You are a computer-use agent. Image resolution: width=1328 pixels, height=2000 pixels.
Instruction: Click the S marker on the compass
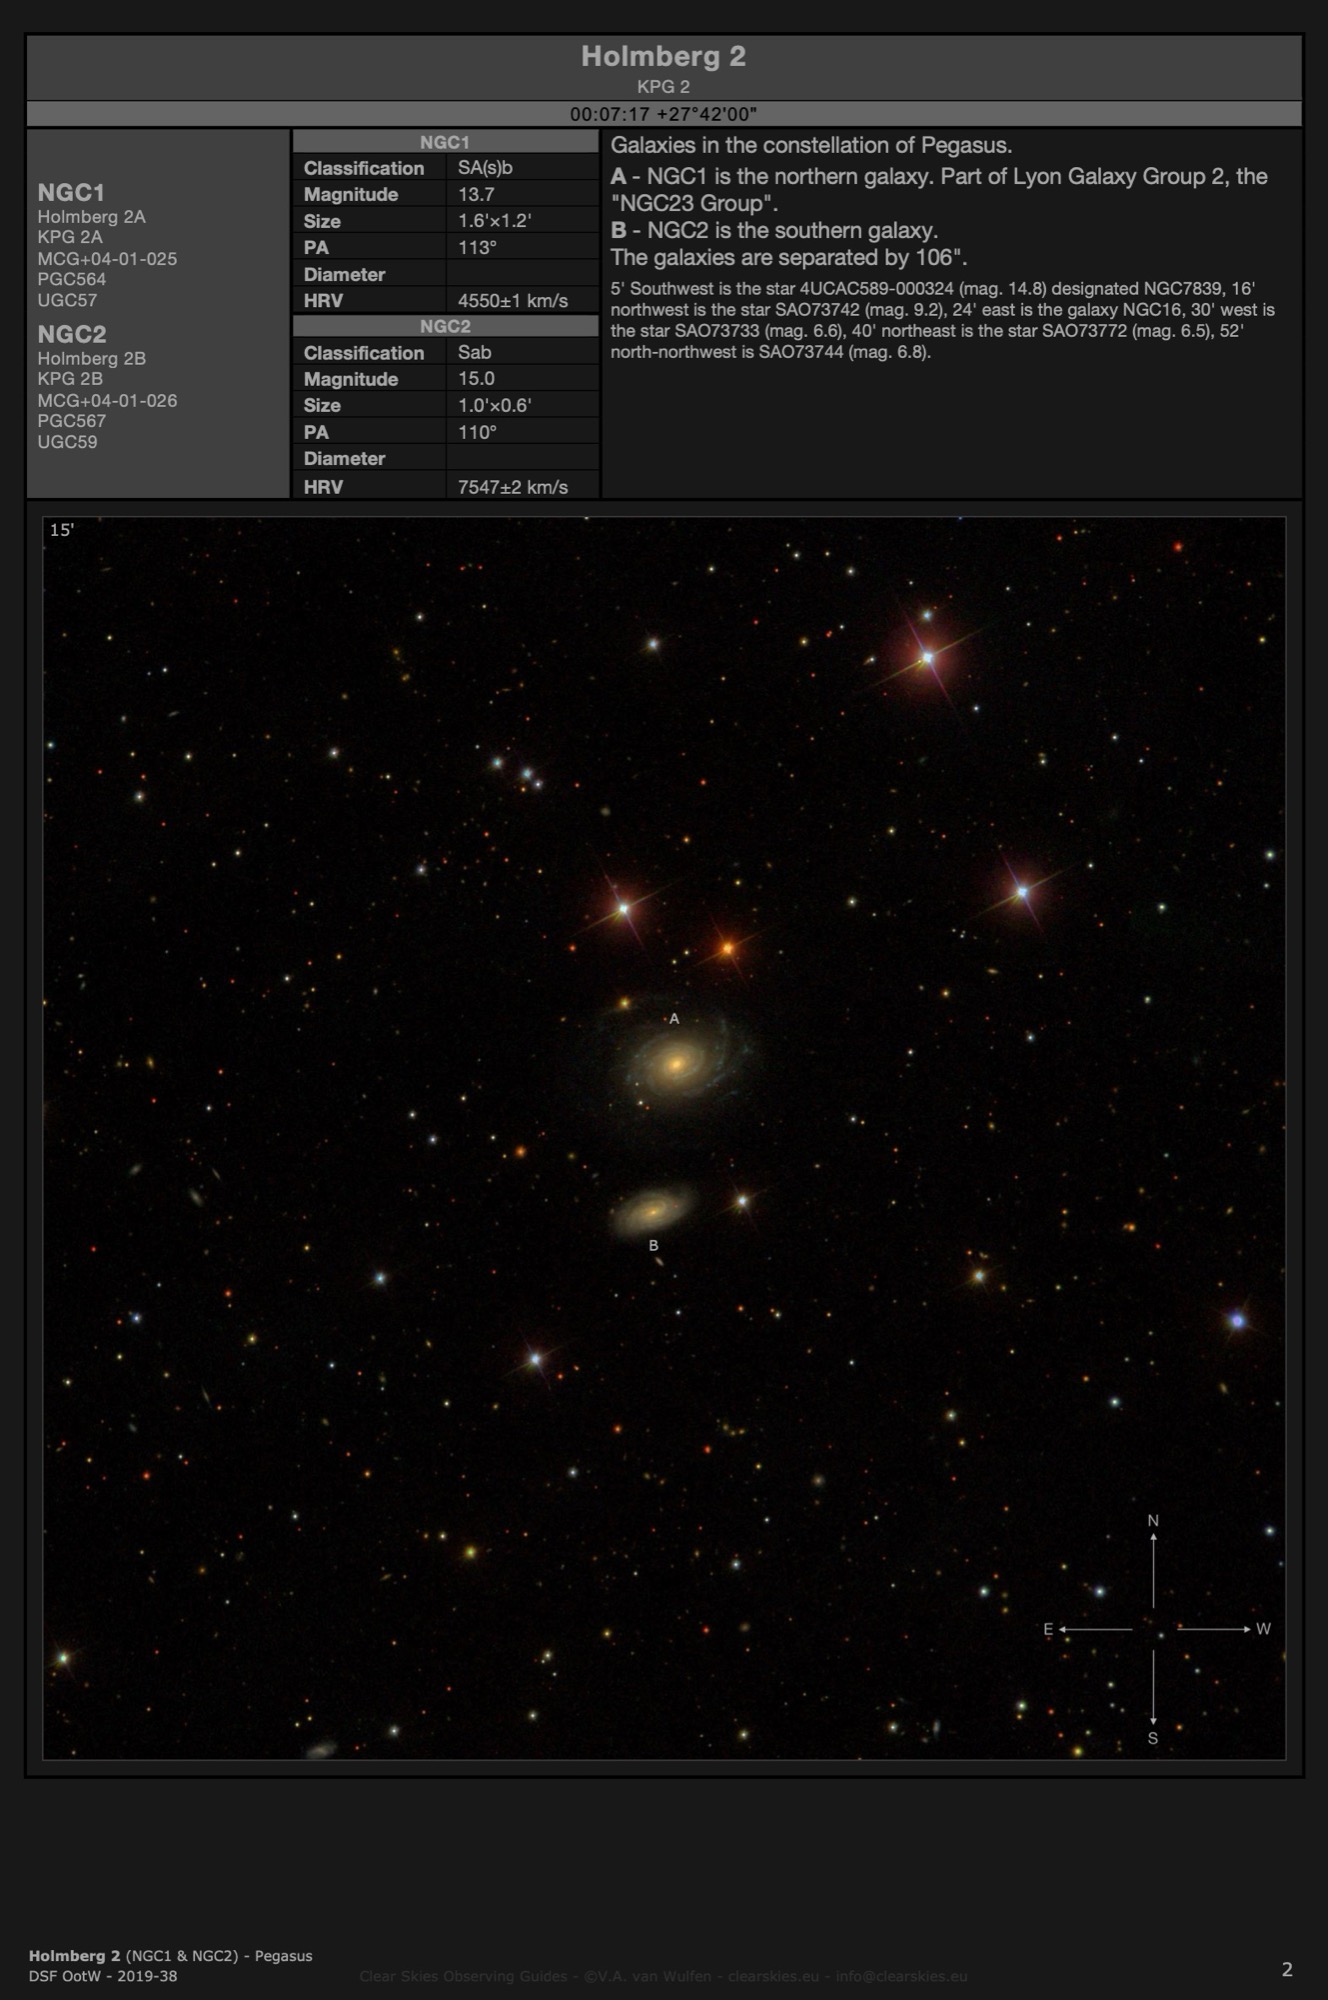coord(1153,1739)
